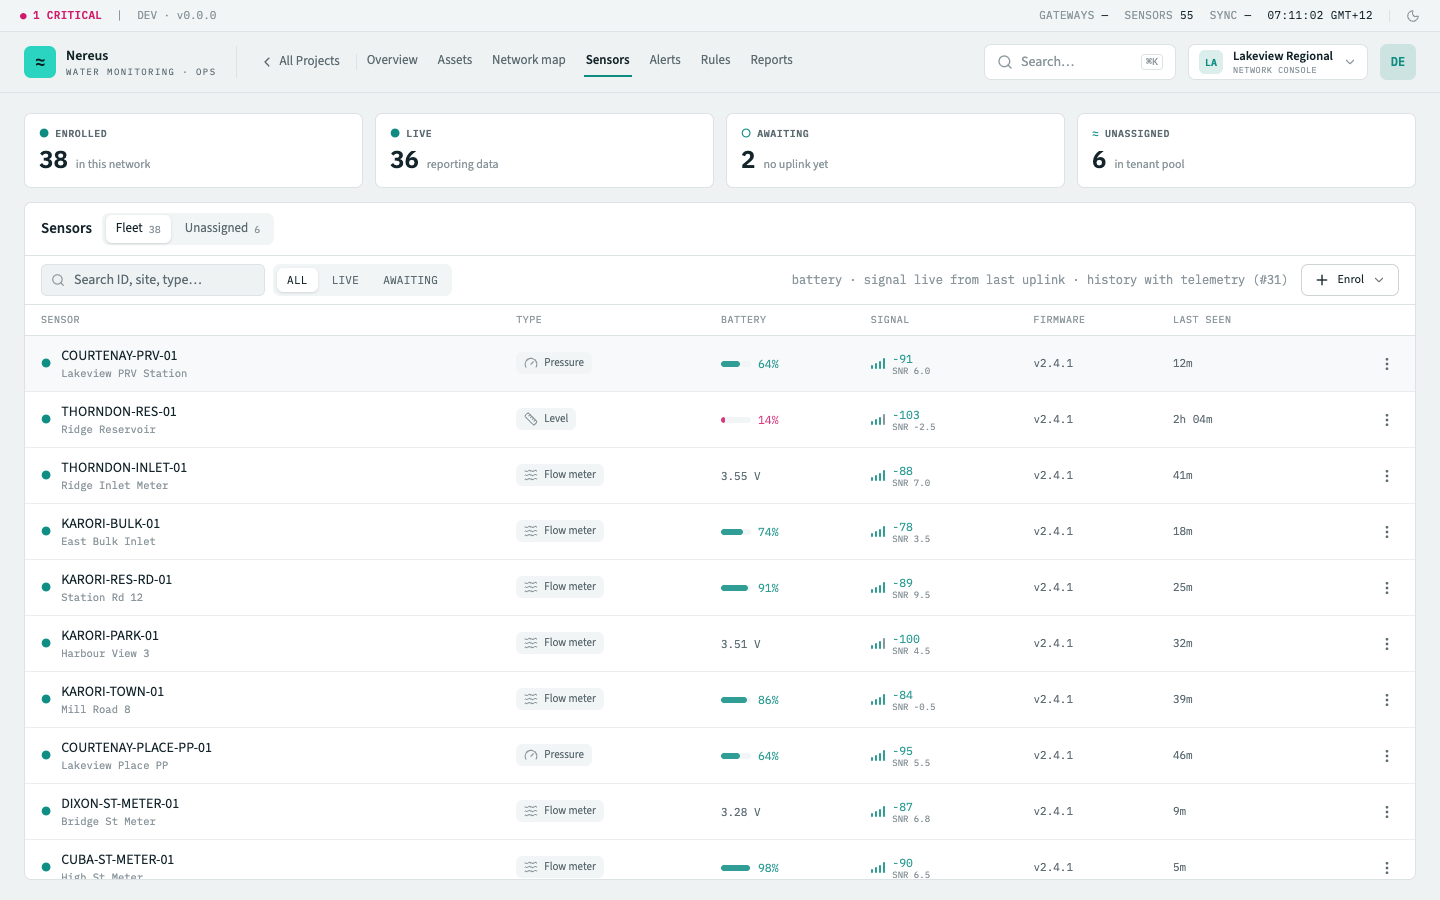Open the Alerts navigation item
The width and height of the screenshot is (1440, 900).
665,60
